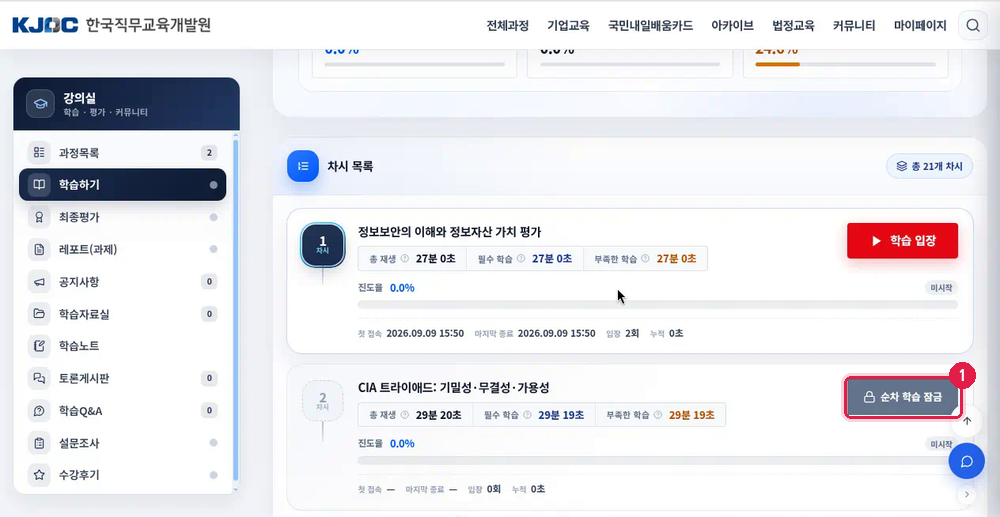Select 설문조사 sidebar item

[x=122, y=443]
